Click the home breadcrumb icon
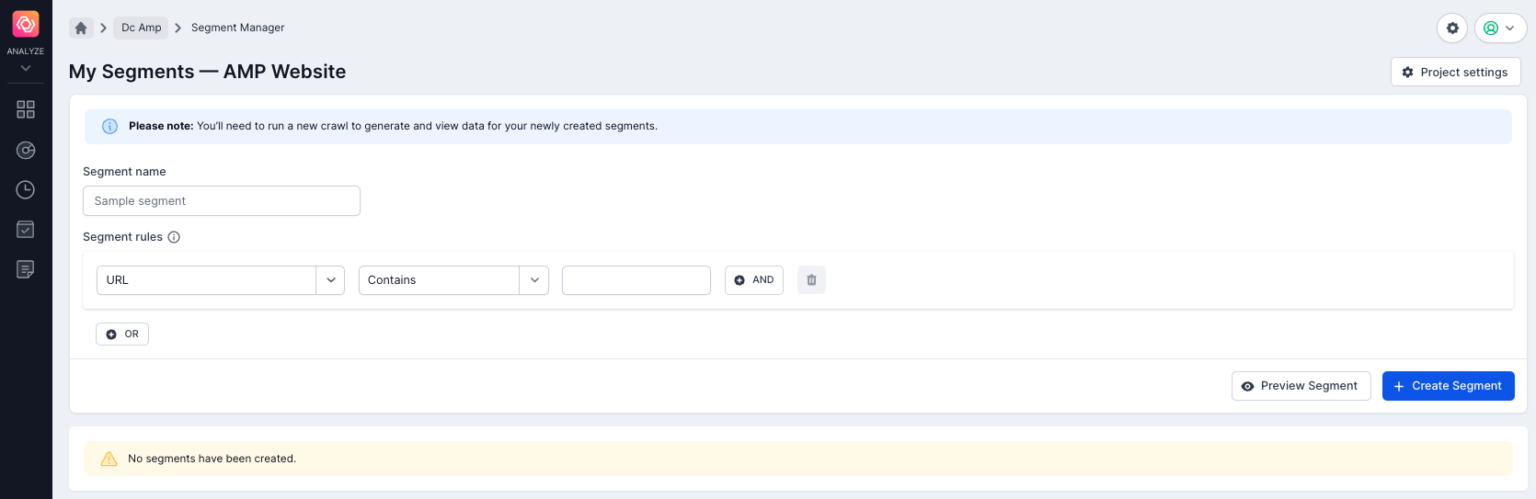The width and height of the screenshot is (1536, 499). coord(81,28)
